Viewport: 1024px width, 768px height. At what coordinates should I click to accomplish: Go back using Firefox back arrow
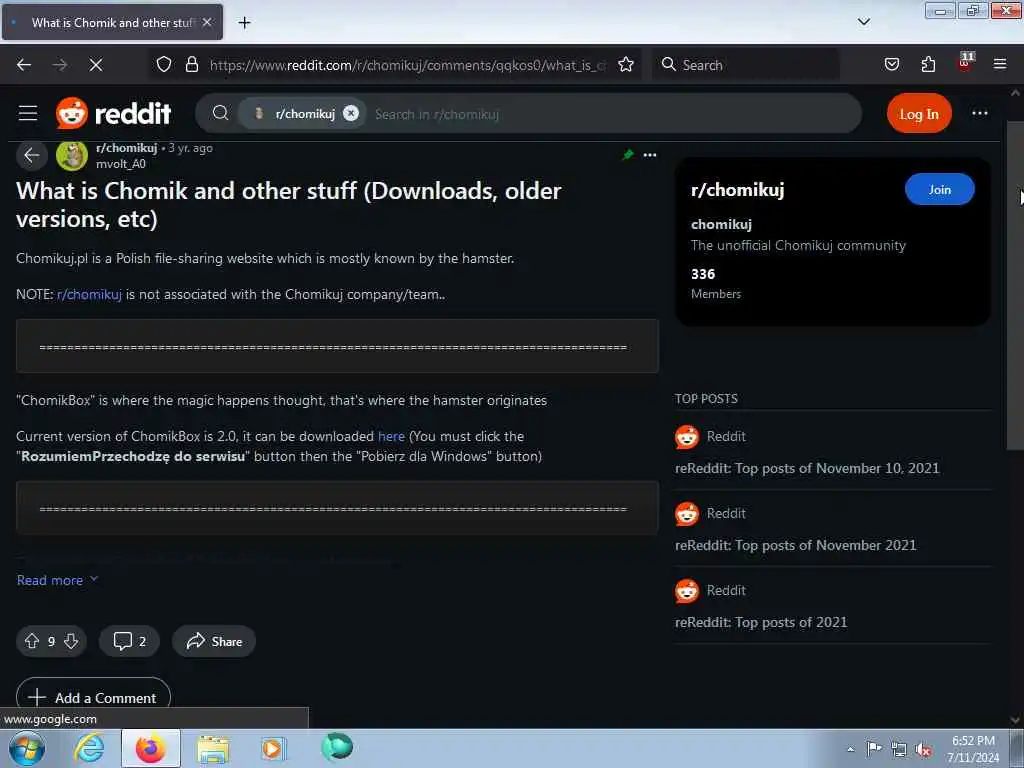point(24,65)
